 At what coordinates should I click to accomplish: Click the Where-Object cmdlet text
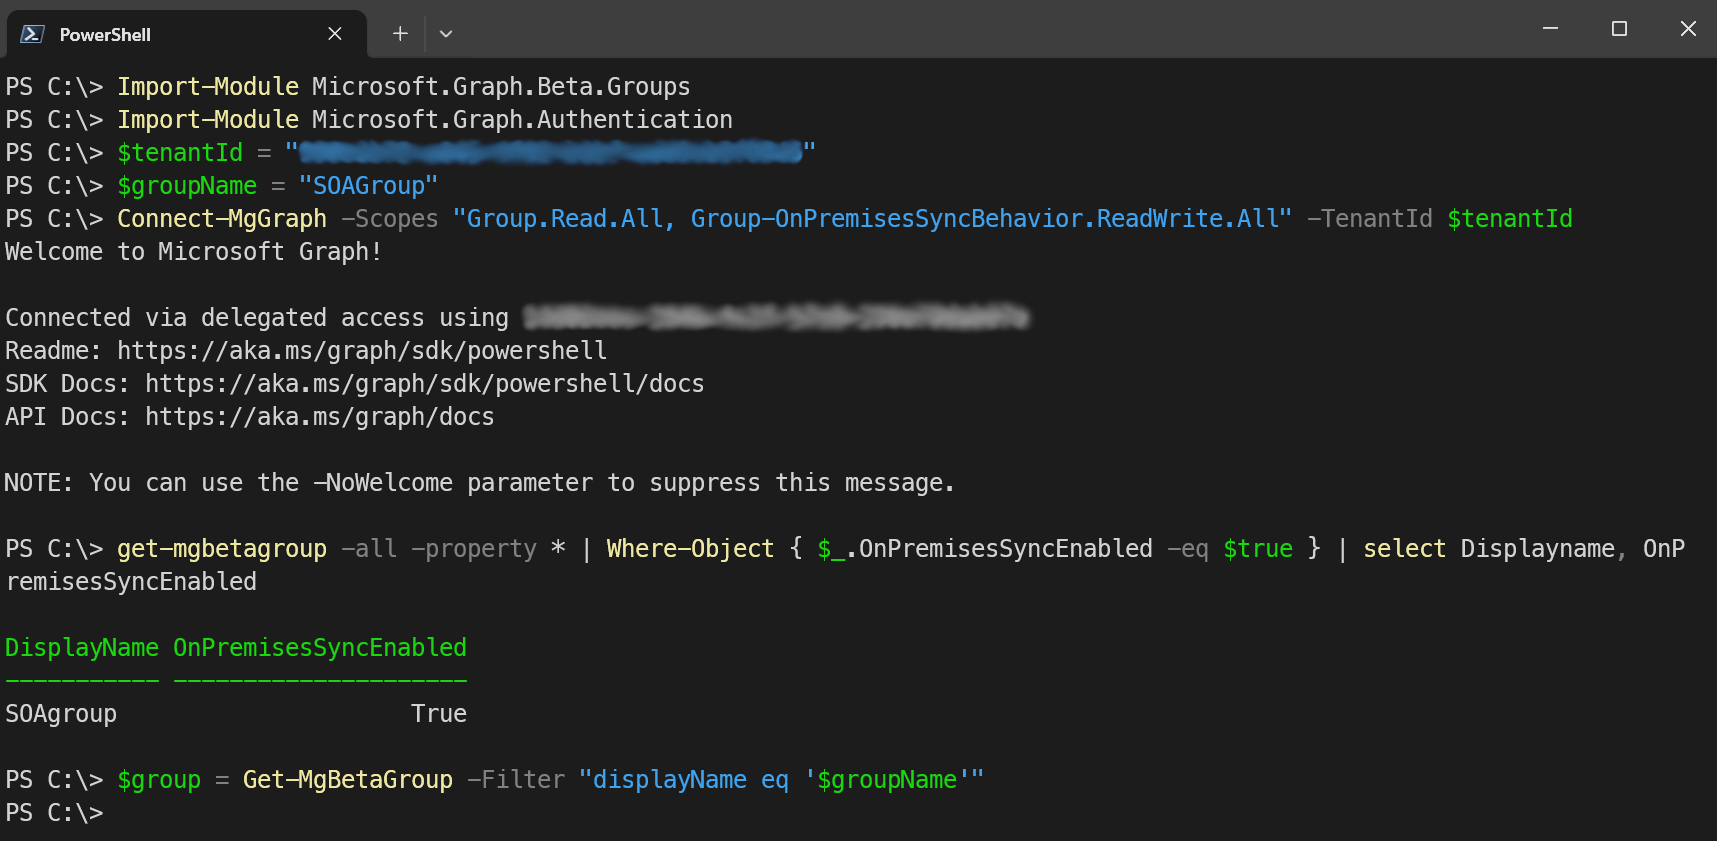[690, 549]
